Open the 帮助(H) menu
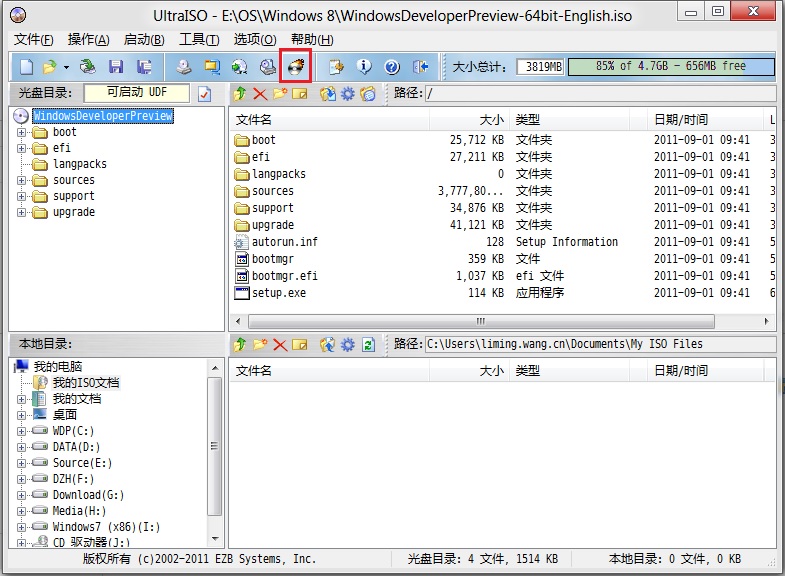Image resolution: width=785 pixels, height=576 pixels. point(312,40)
